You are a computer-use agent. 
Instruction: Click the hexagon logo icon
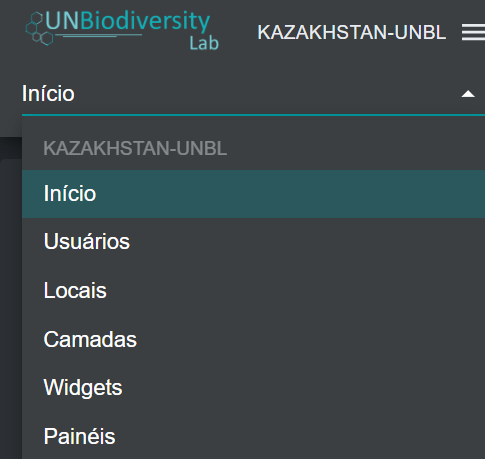[x=35, y=28]
